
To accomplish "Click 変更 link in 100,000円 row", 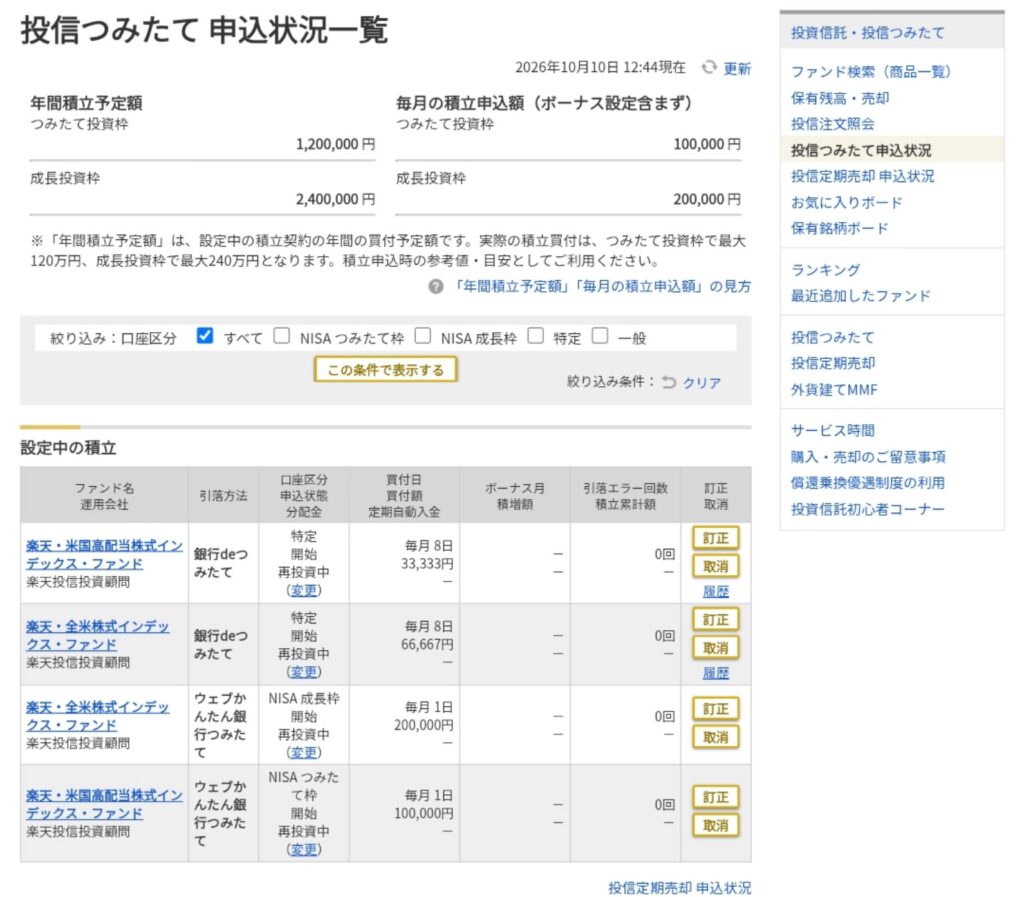I will [x=304, y=849].
